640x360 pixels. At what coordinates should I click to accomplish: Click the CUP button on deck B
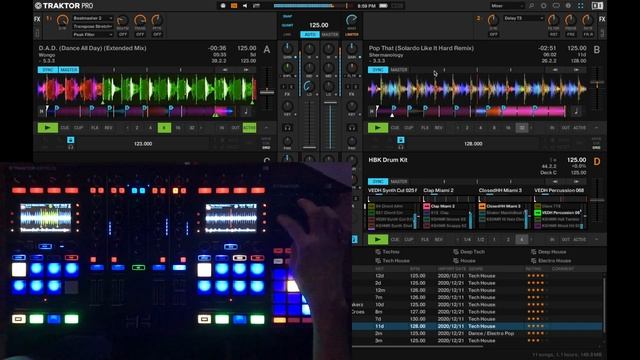[x=408, y=128]
